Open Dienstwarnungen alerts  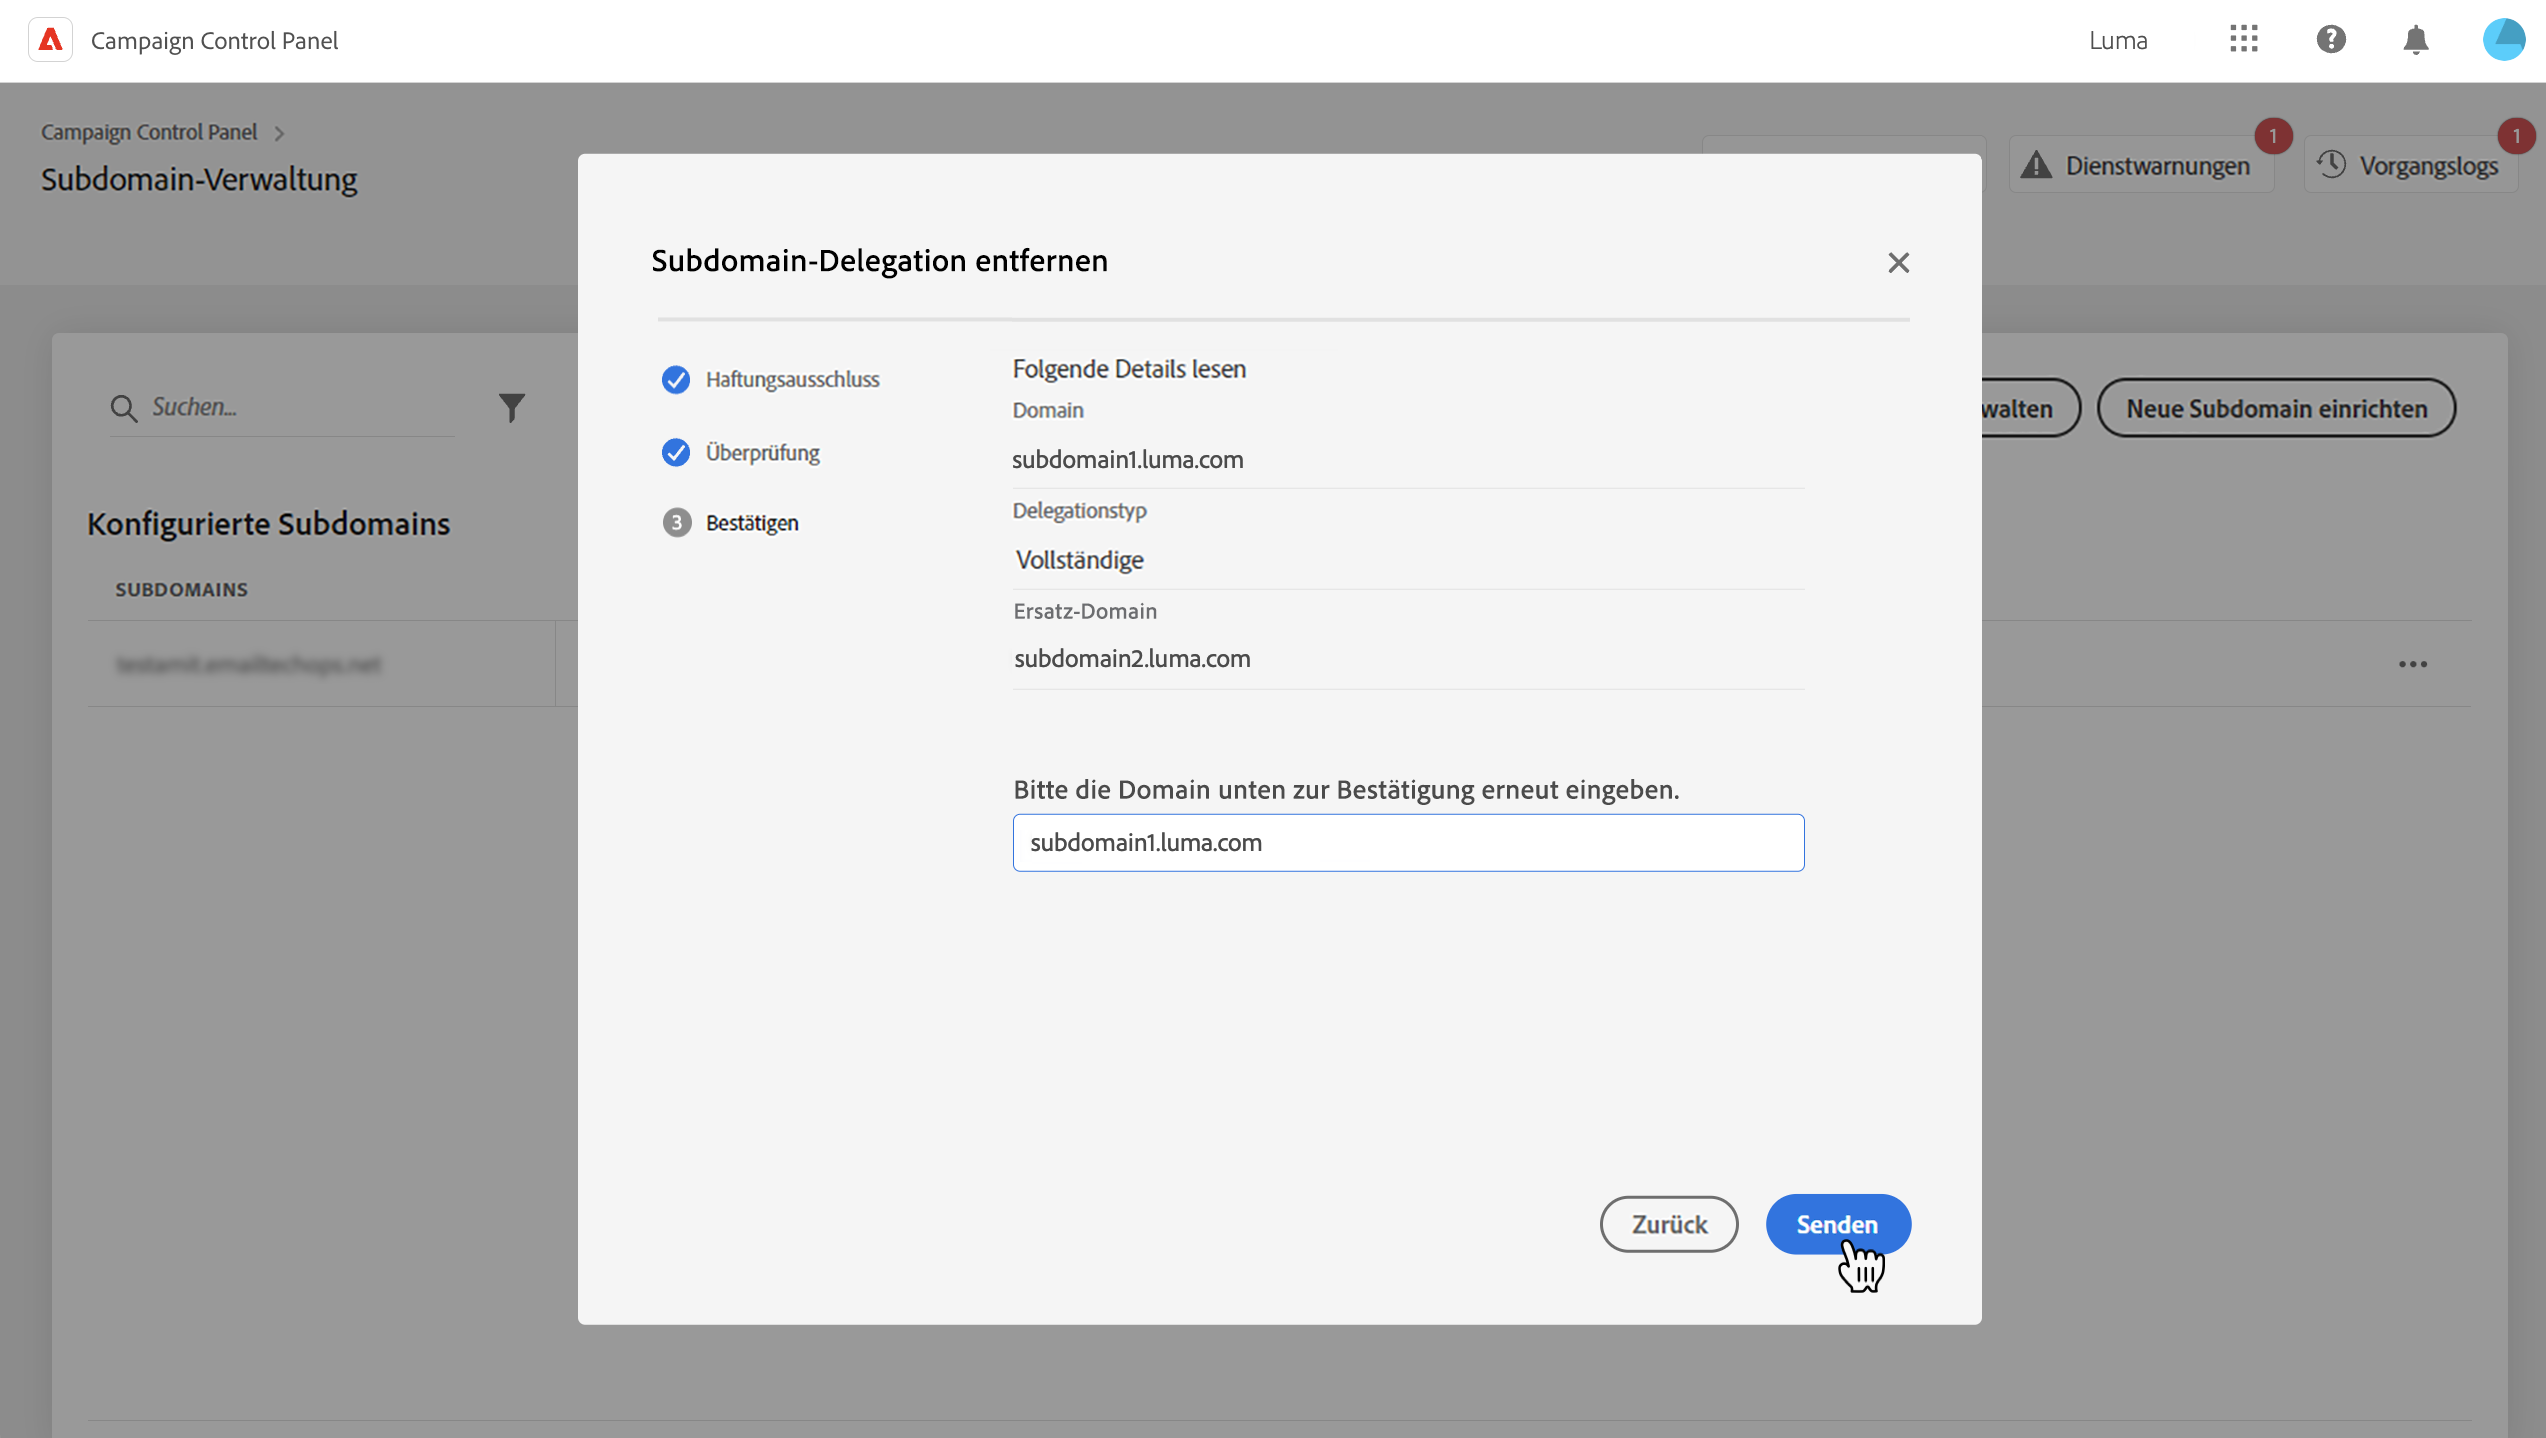point(2140,166)
